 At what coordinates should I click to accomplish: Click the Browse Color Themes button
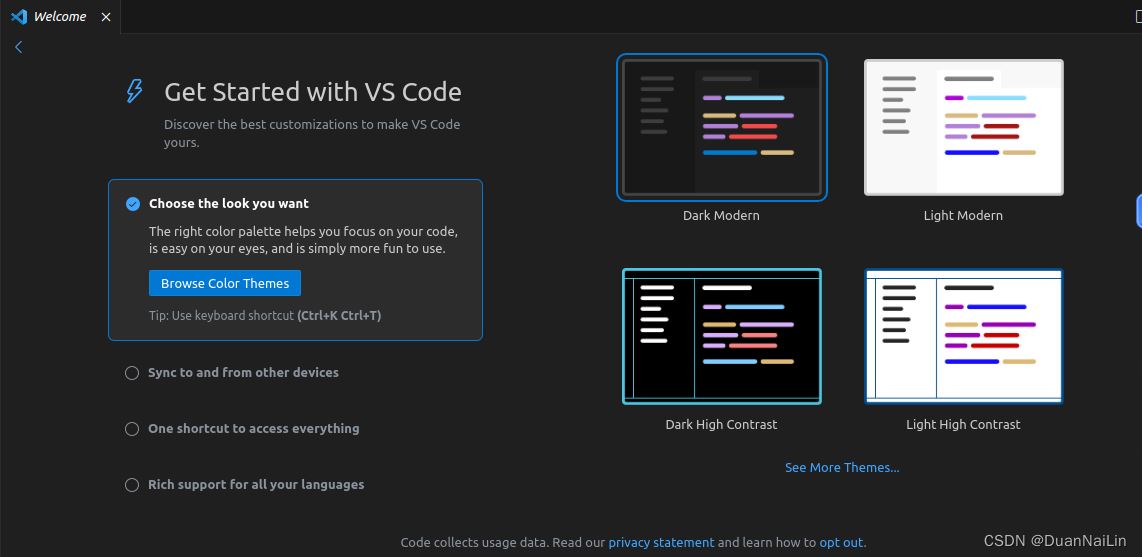coord(225,283)
